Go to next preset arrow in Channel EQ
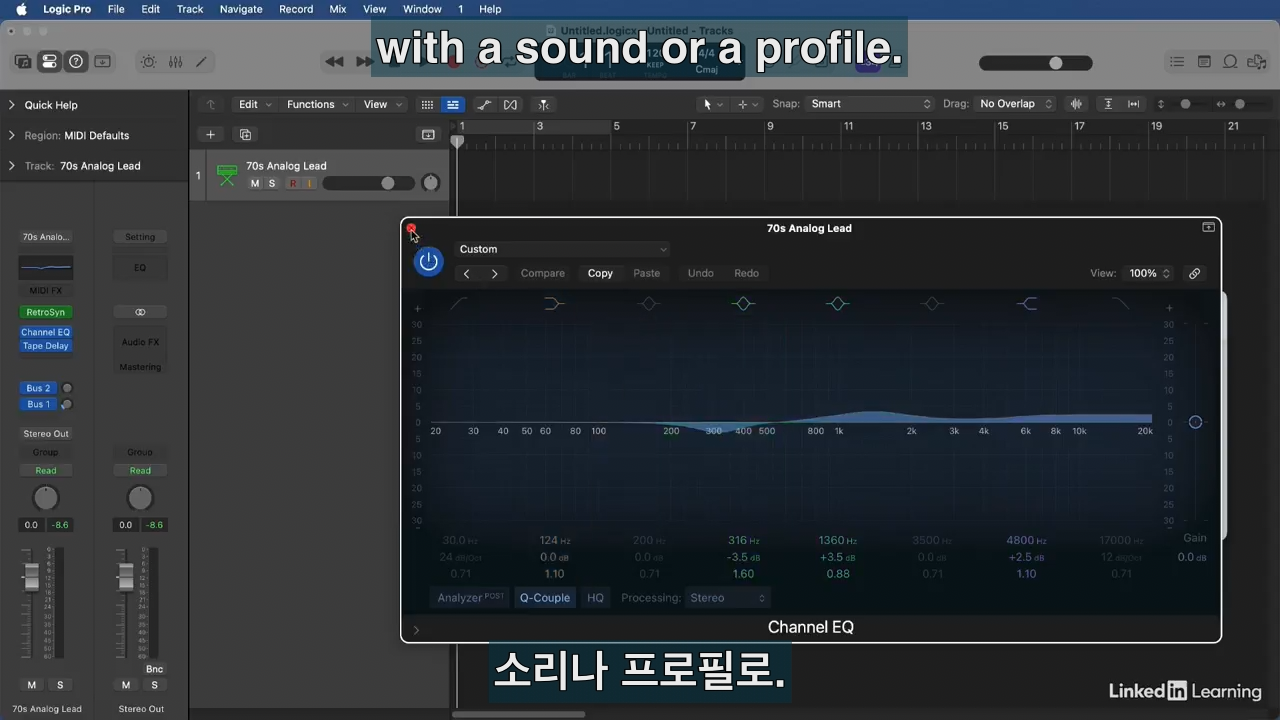This screenshot has width=1280, height=720. 494,273
